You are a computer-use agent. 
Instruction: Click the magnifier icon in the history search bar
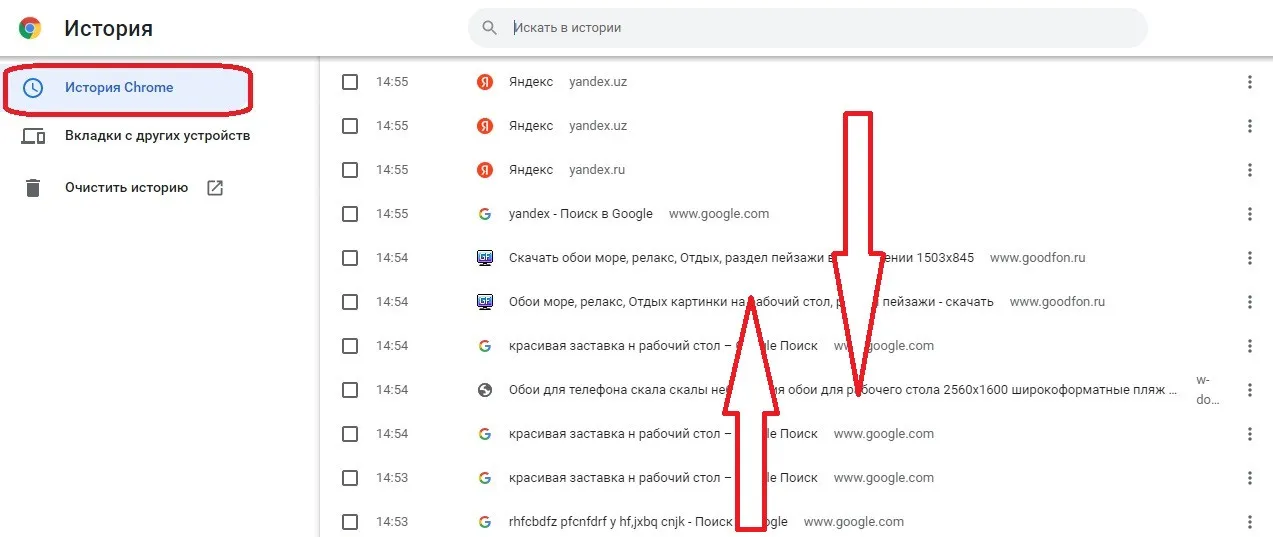[x=489, y=28]
